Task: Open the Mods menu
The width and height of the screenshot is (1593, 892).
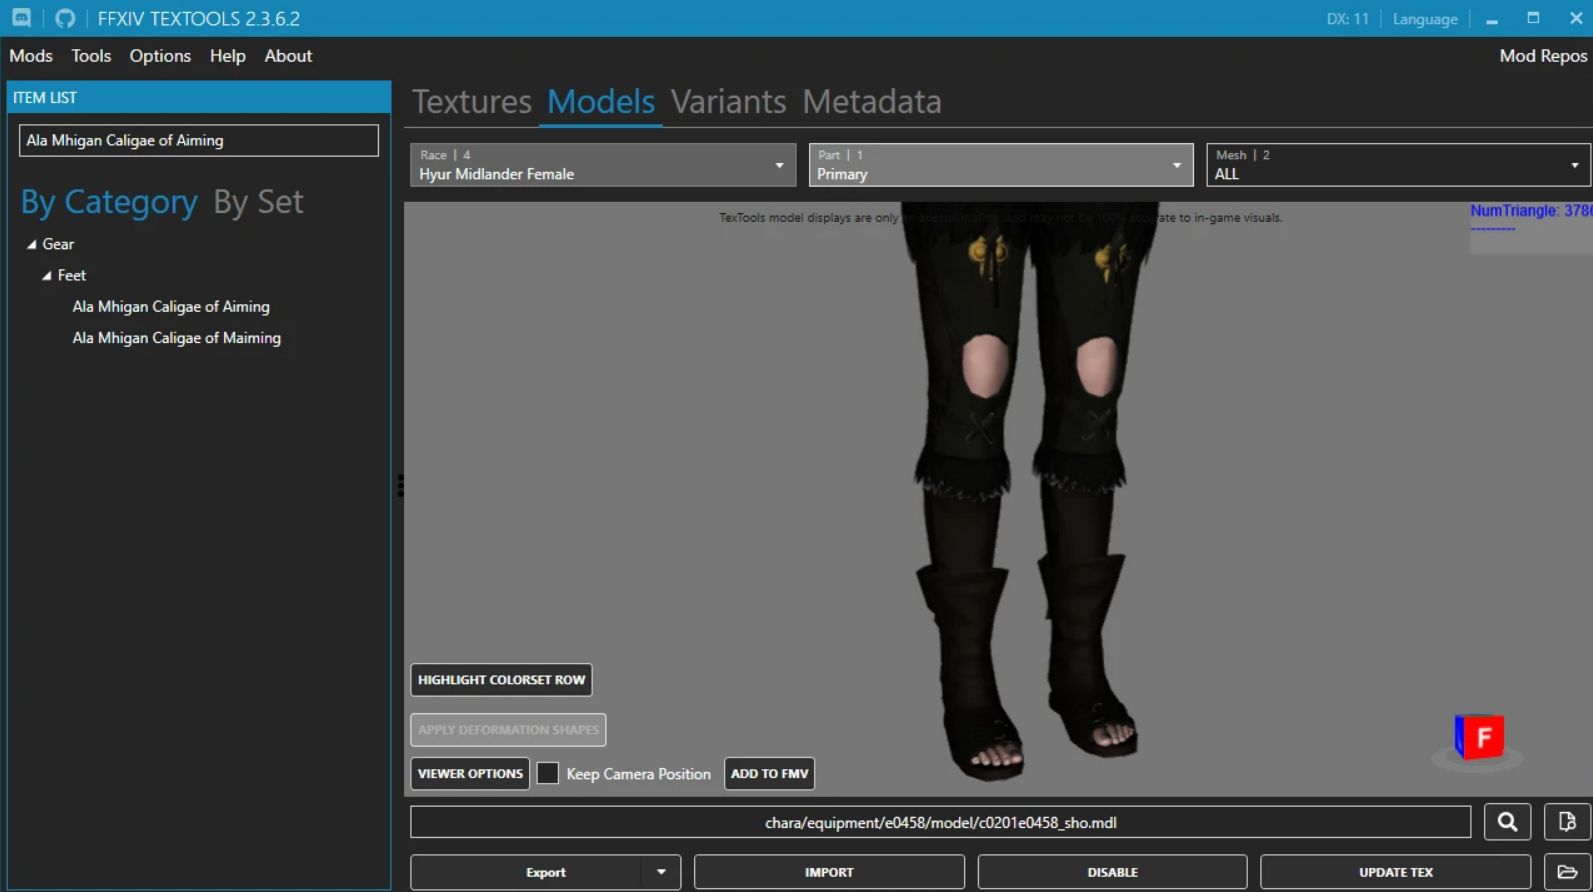Action: pyautogui.click(x=31, y=56)
